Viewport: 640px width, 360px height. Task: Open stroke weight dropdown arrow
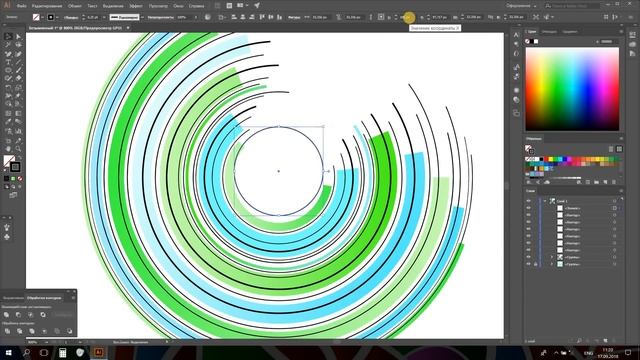pos(104,17)
